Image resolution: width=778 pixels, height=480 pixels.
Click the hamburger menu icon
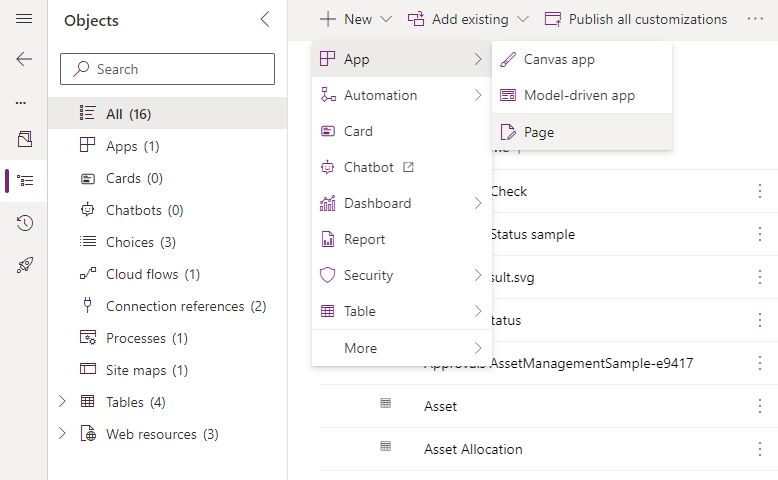click(x=24, y=19)
